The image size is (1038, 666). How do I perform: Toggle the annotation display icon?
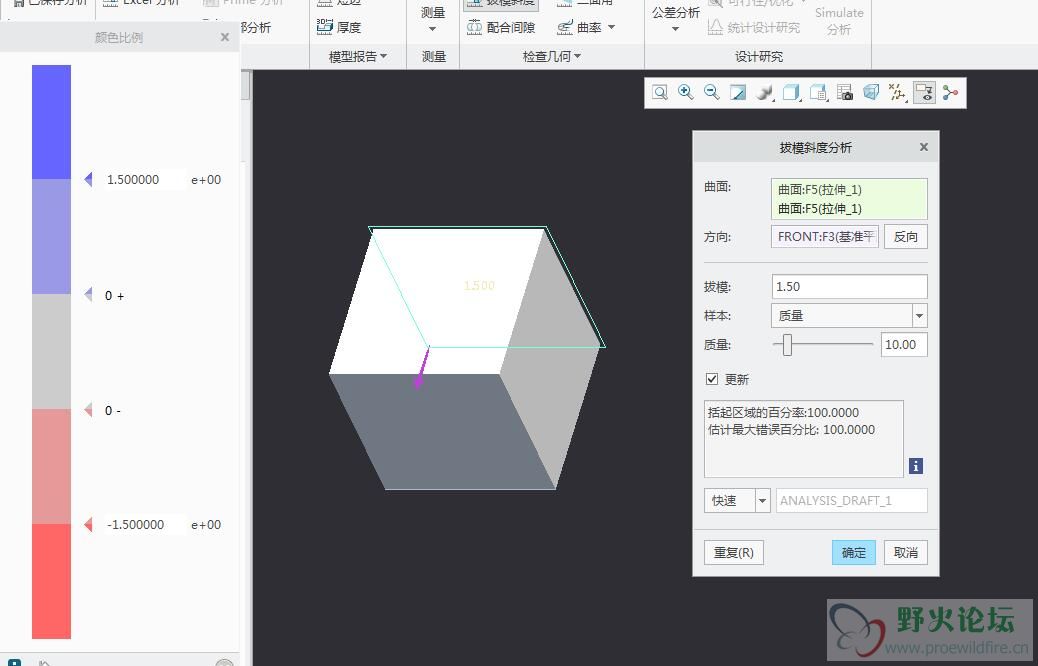[x=924, y=93]
